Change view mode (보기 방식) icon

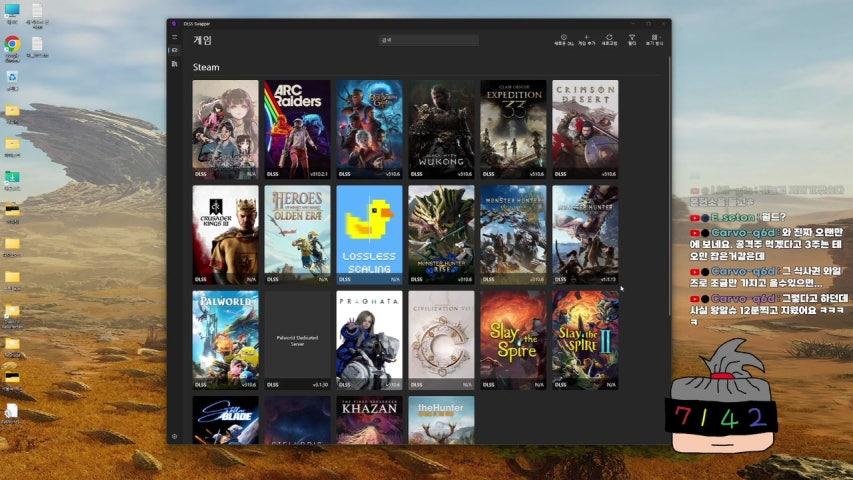pyautogui.click(x=654, y=40)
